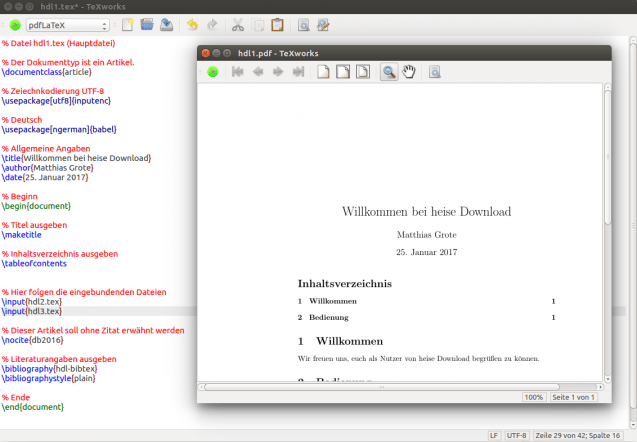Go to next page in PDF viewer

[278, 72]
